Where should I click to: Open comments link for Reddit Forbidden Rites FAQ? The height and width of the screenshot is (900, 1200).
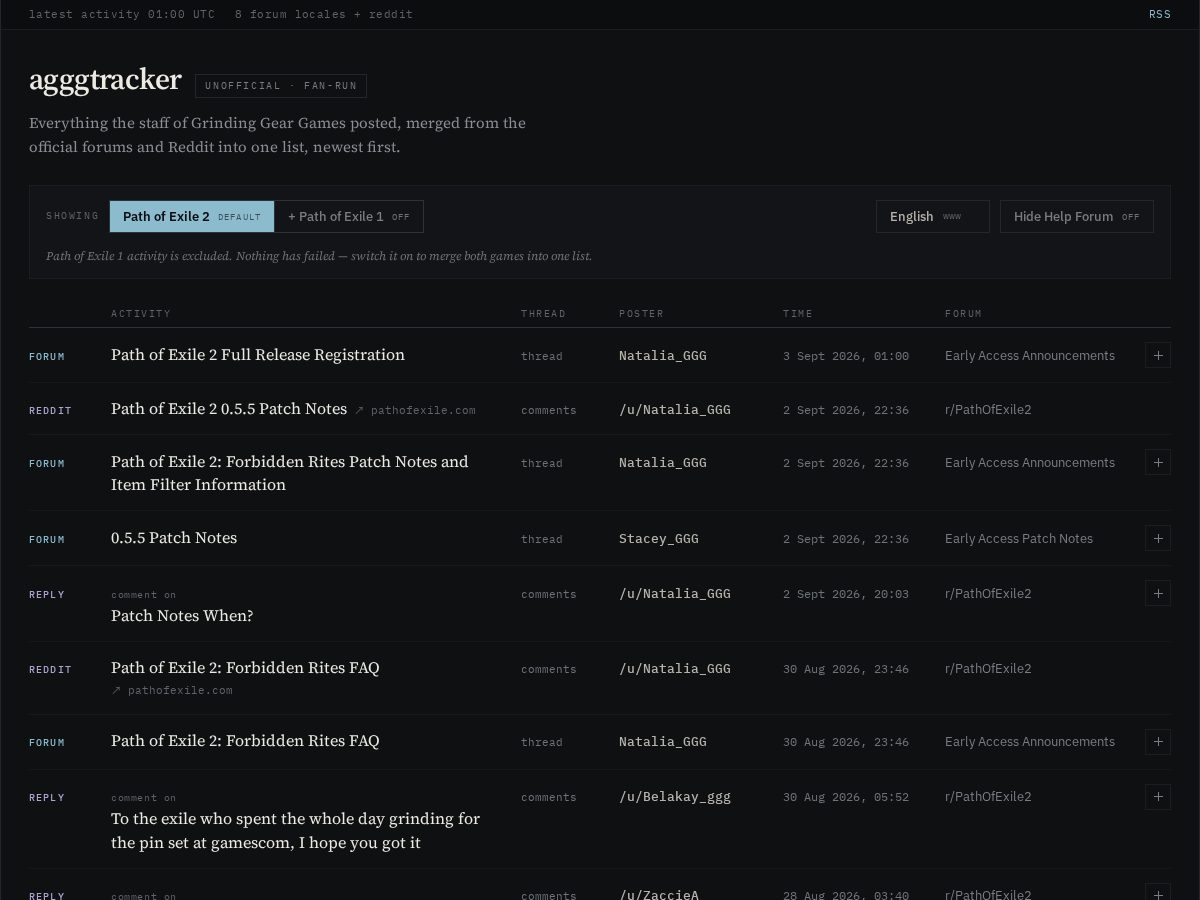(548, 669)
